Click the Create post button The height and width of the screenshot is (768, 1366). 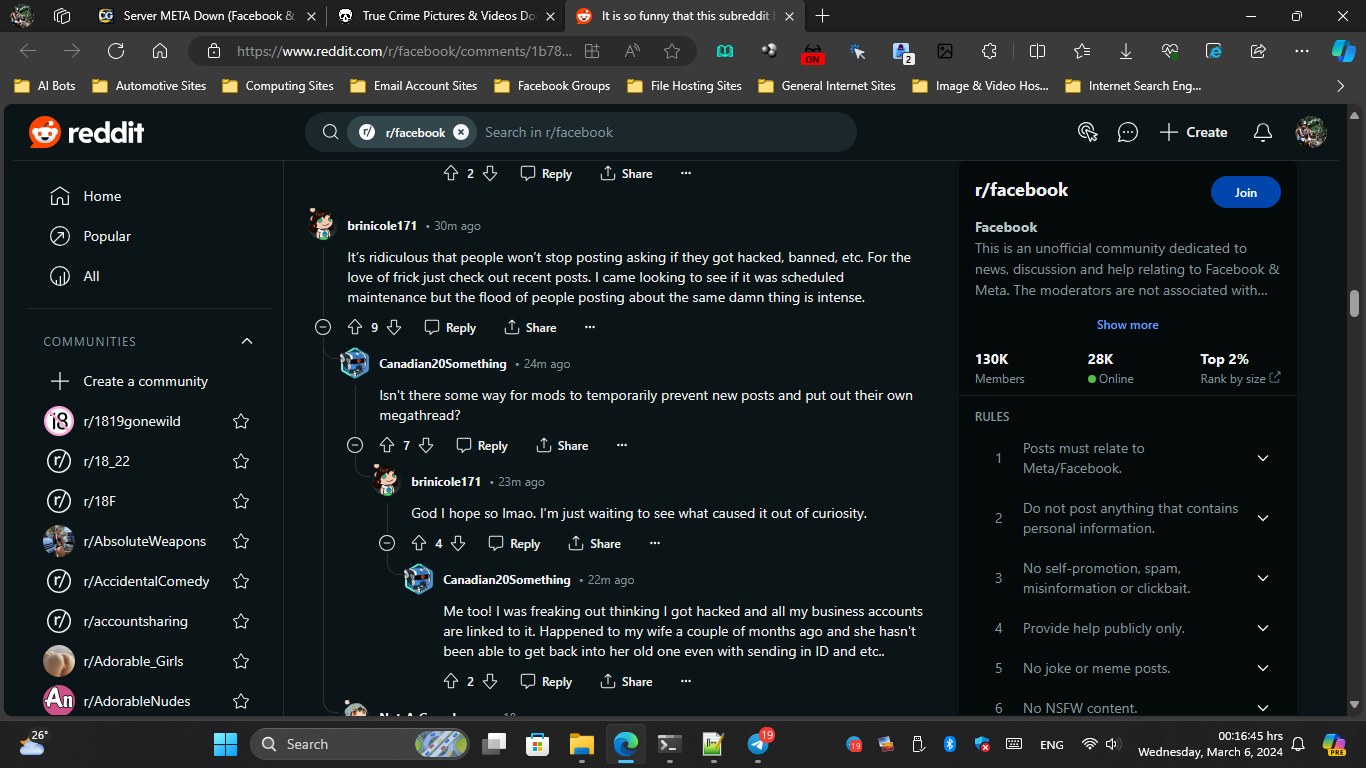point(1193,132)
